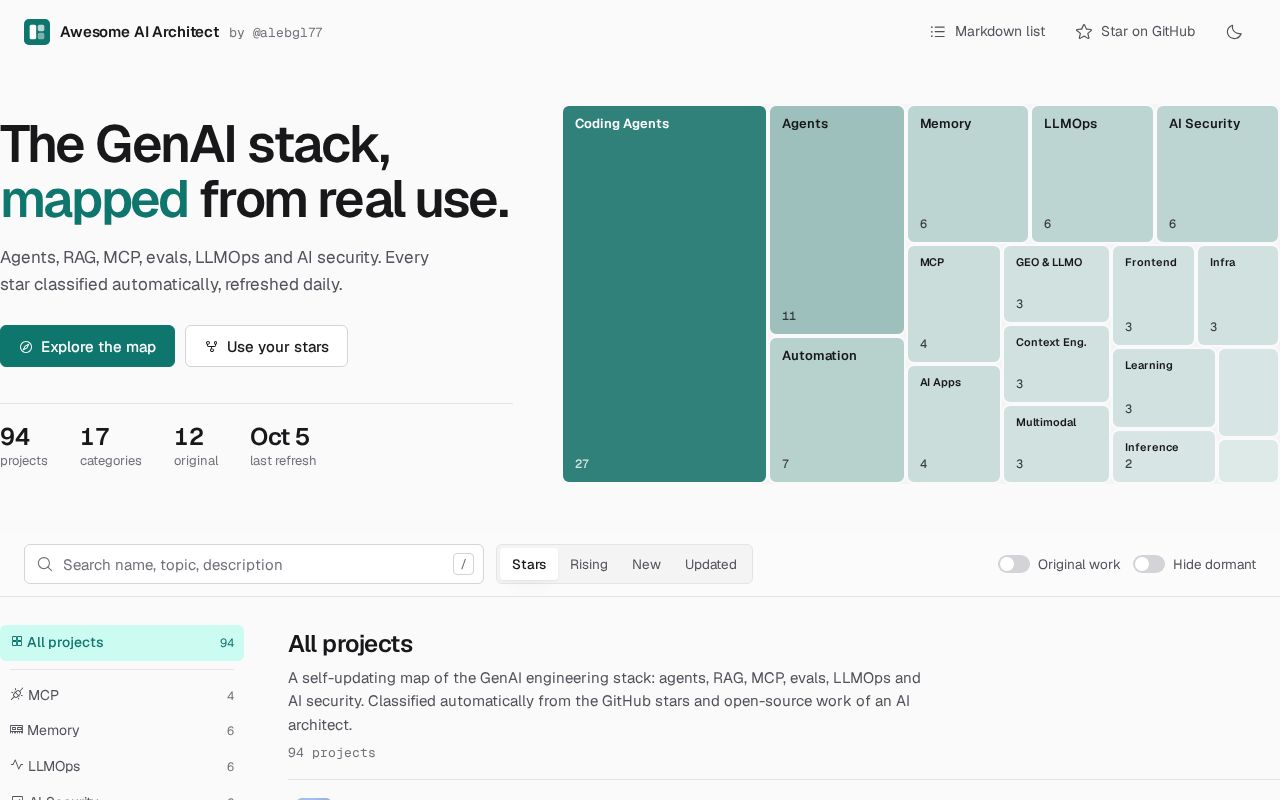
Task: Select the MCP category in the sidebar
Action: (122, 695)
